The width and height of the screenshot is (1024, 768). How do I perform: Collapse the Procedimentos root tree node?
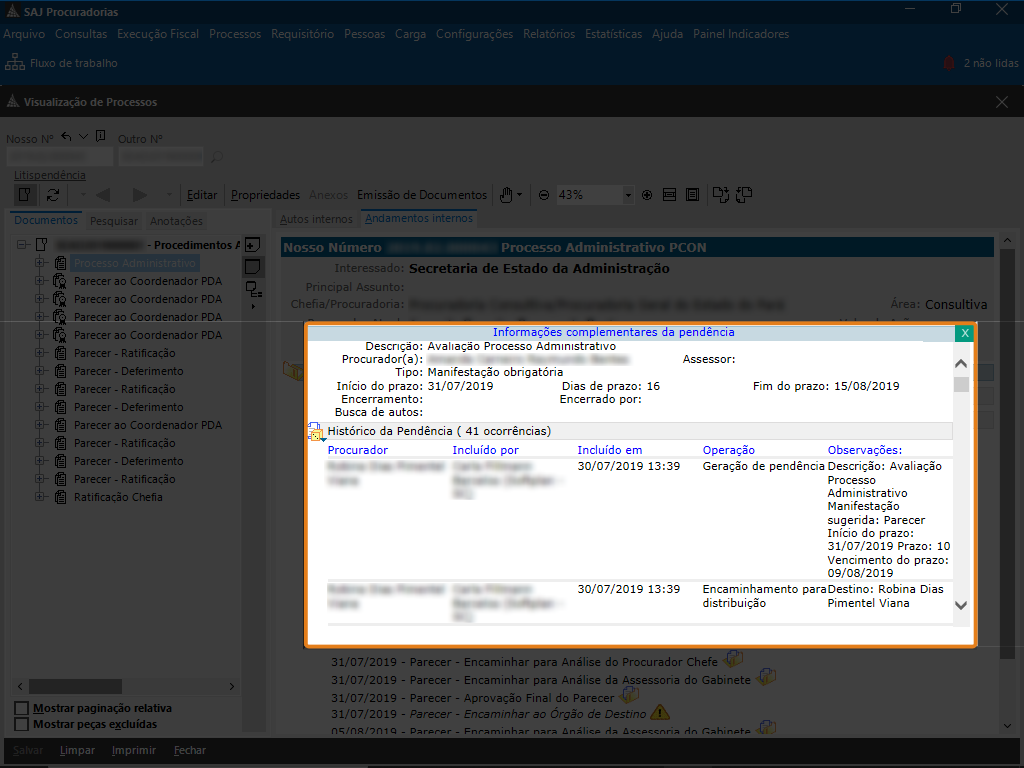point(23,245)
